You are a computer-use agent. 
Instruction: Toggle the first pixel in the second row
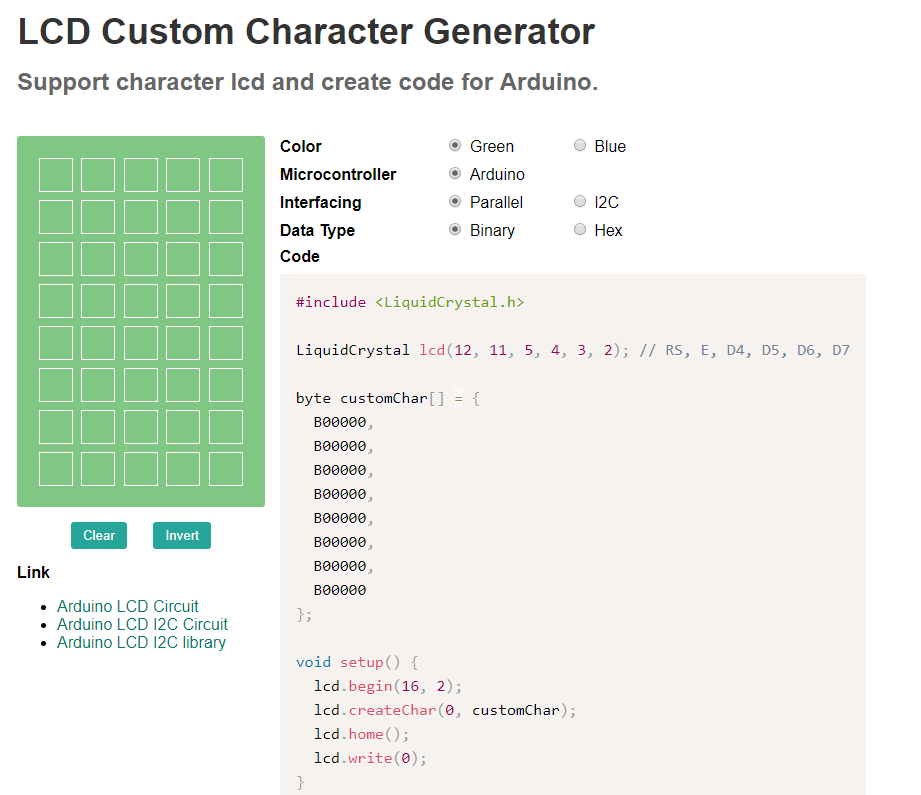click(x=56, y=217)
